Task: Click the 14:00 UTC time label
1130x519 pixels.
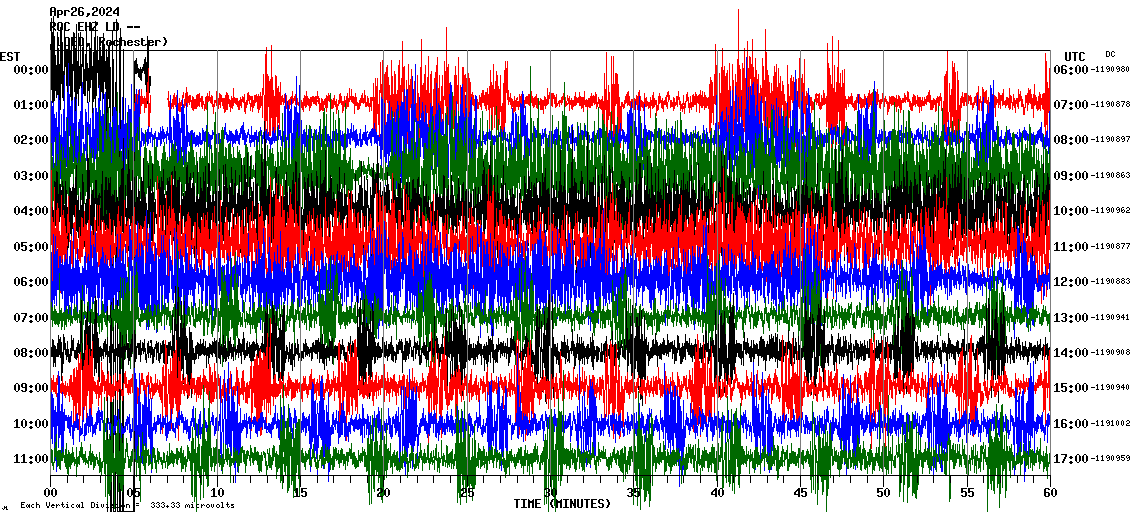Action: 1071,352
